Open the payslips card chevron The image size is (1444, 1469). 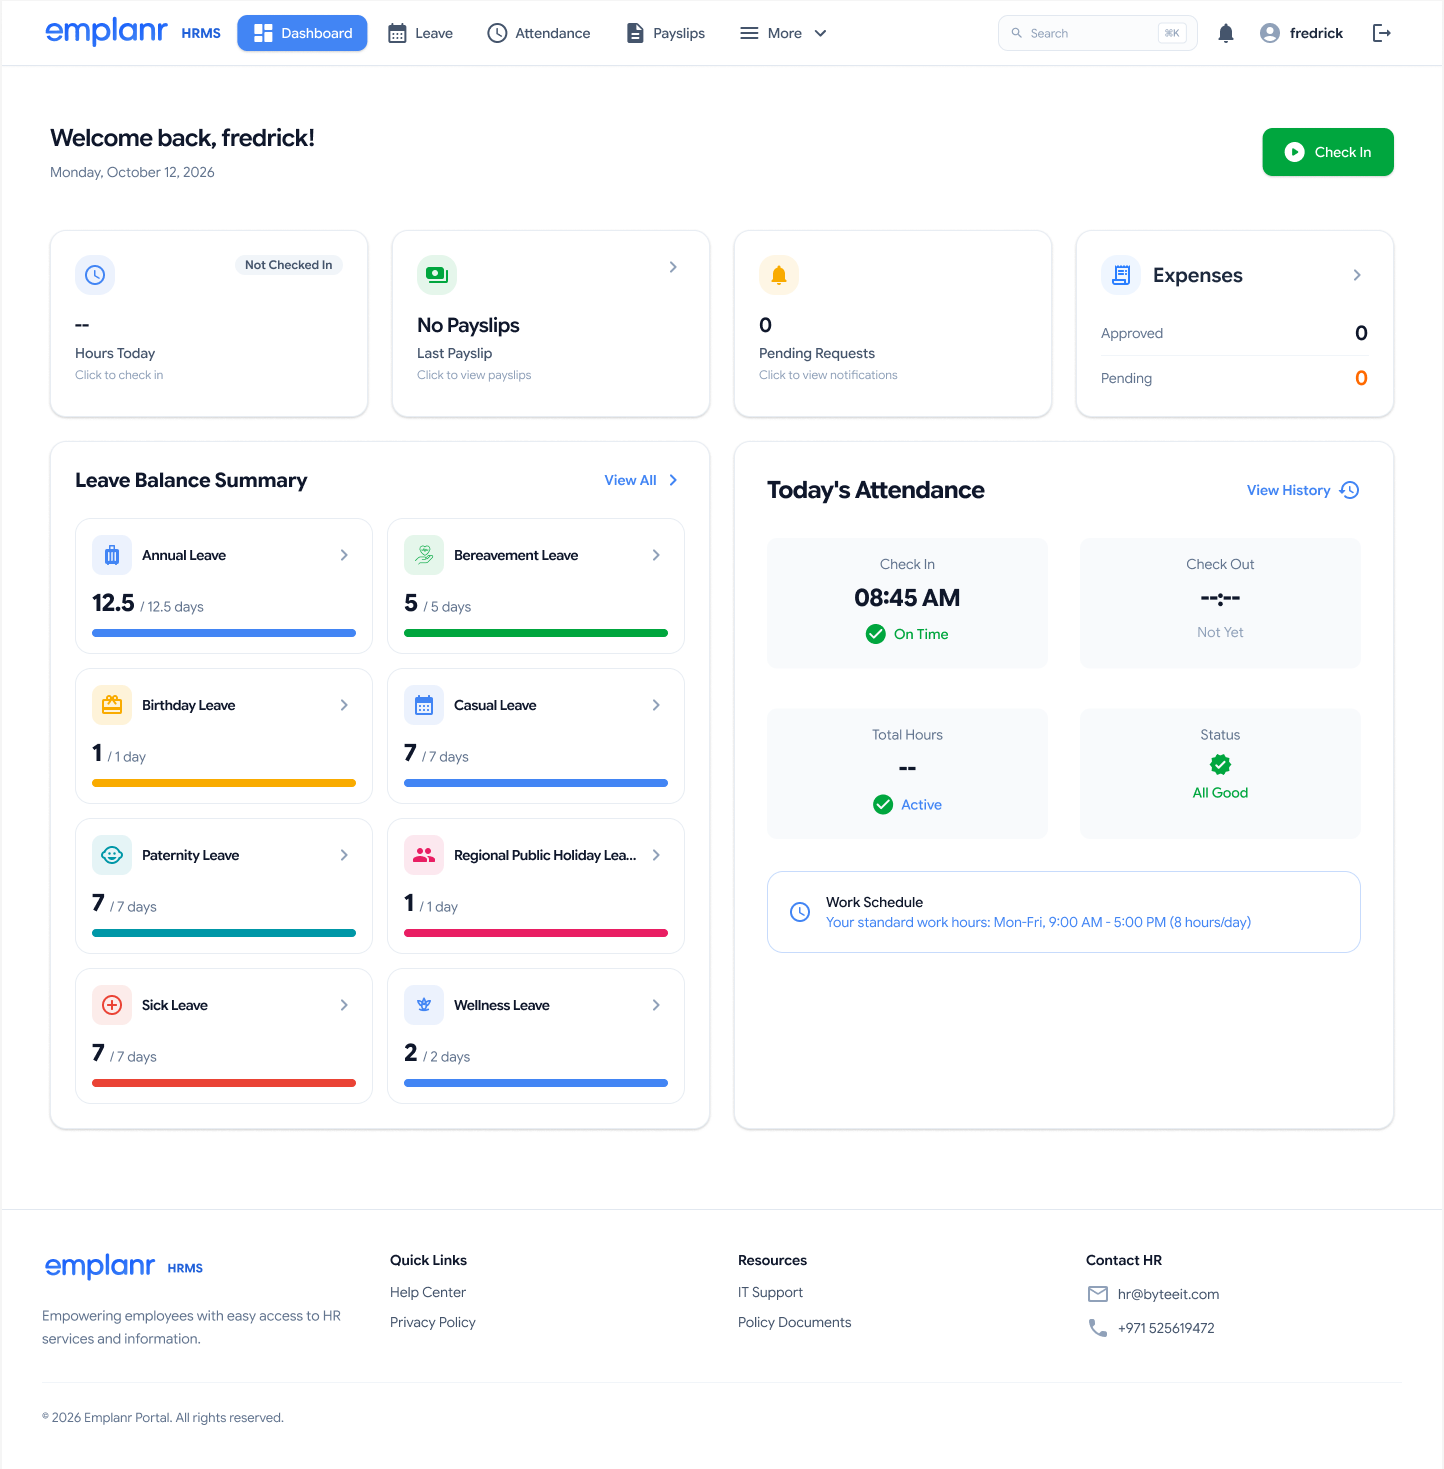click(x=673, y=267)
